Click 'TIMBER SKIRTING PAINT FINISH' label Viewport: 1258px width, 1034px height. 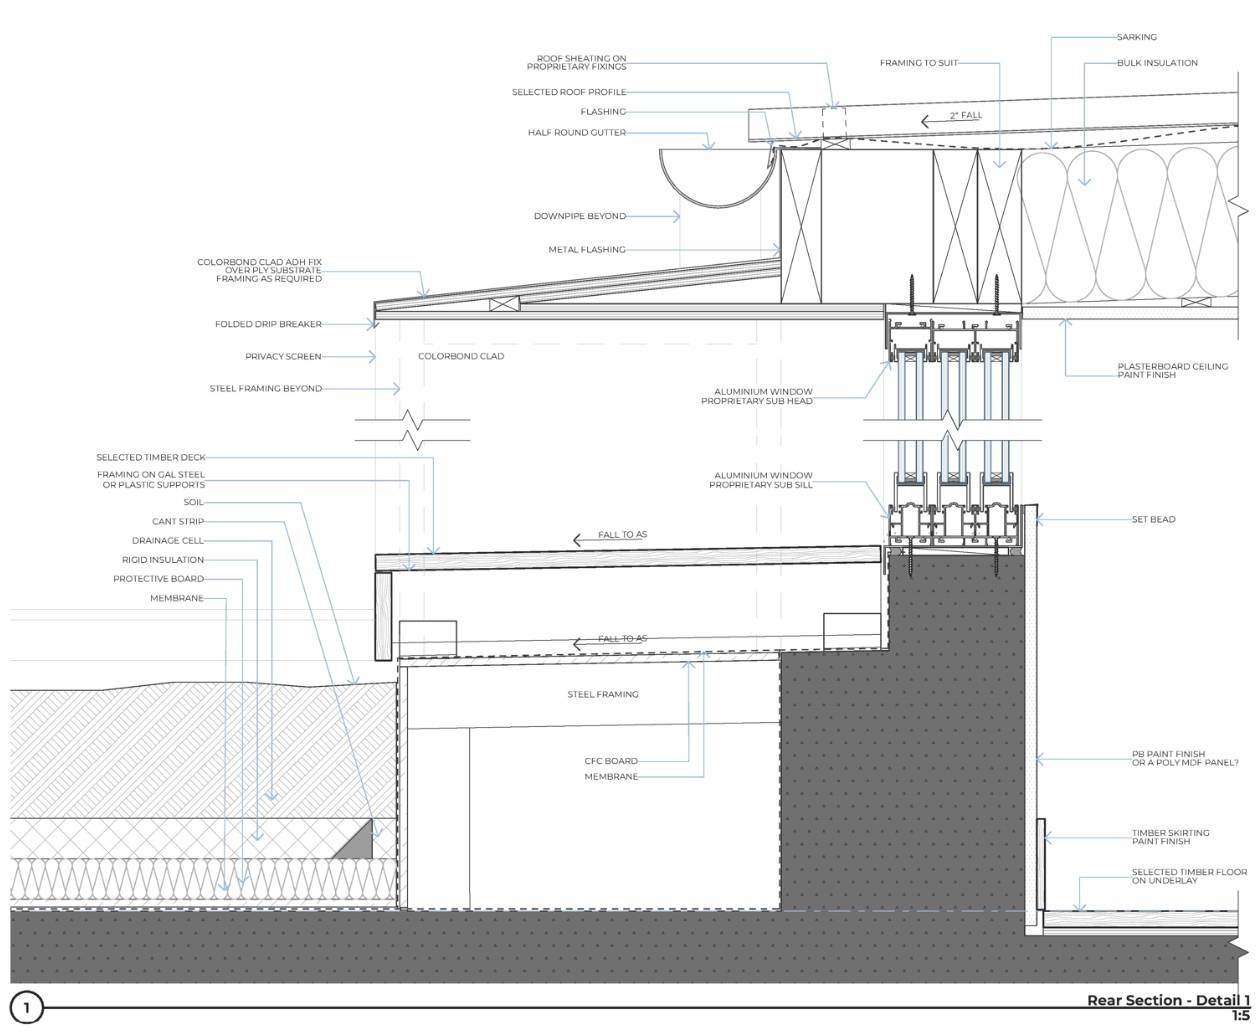pos(1170,837)
